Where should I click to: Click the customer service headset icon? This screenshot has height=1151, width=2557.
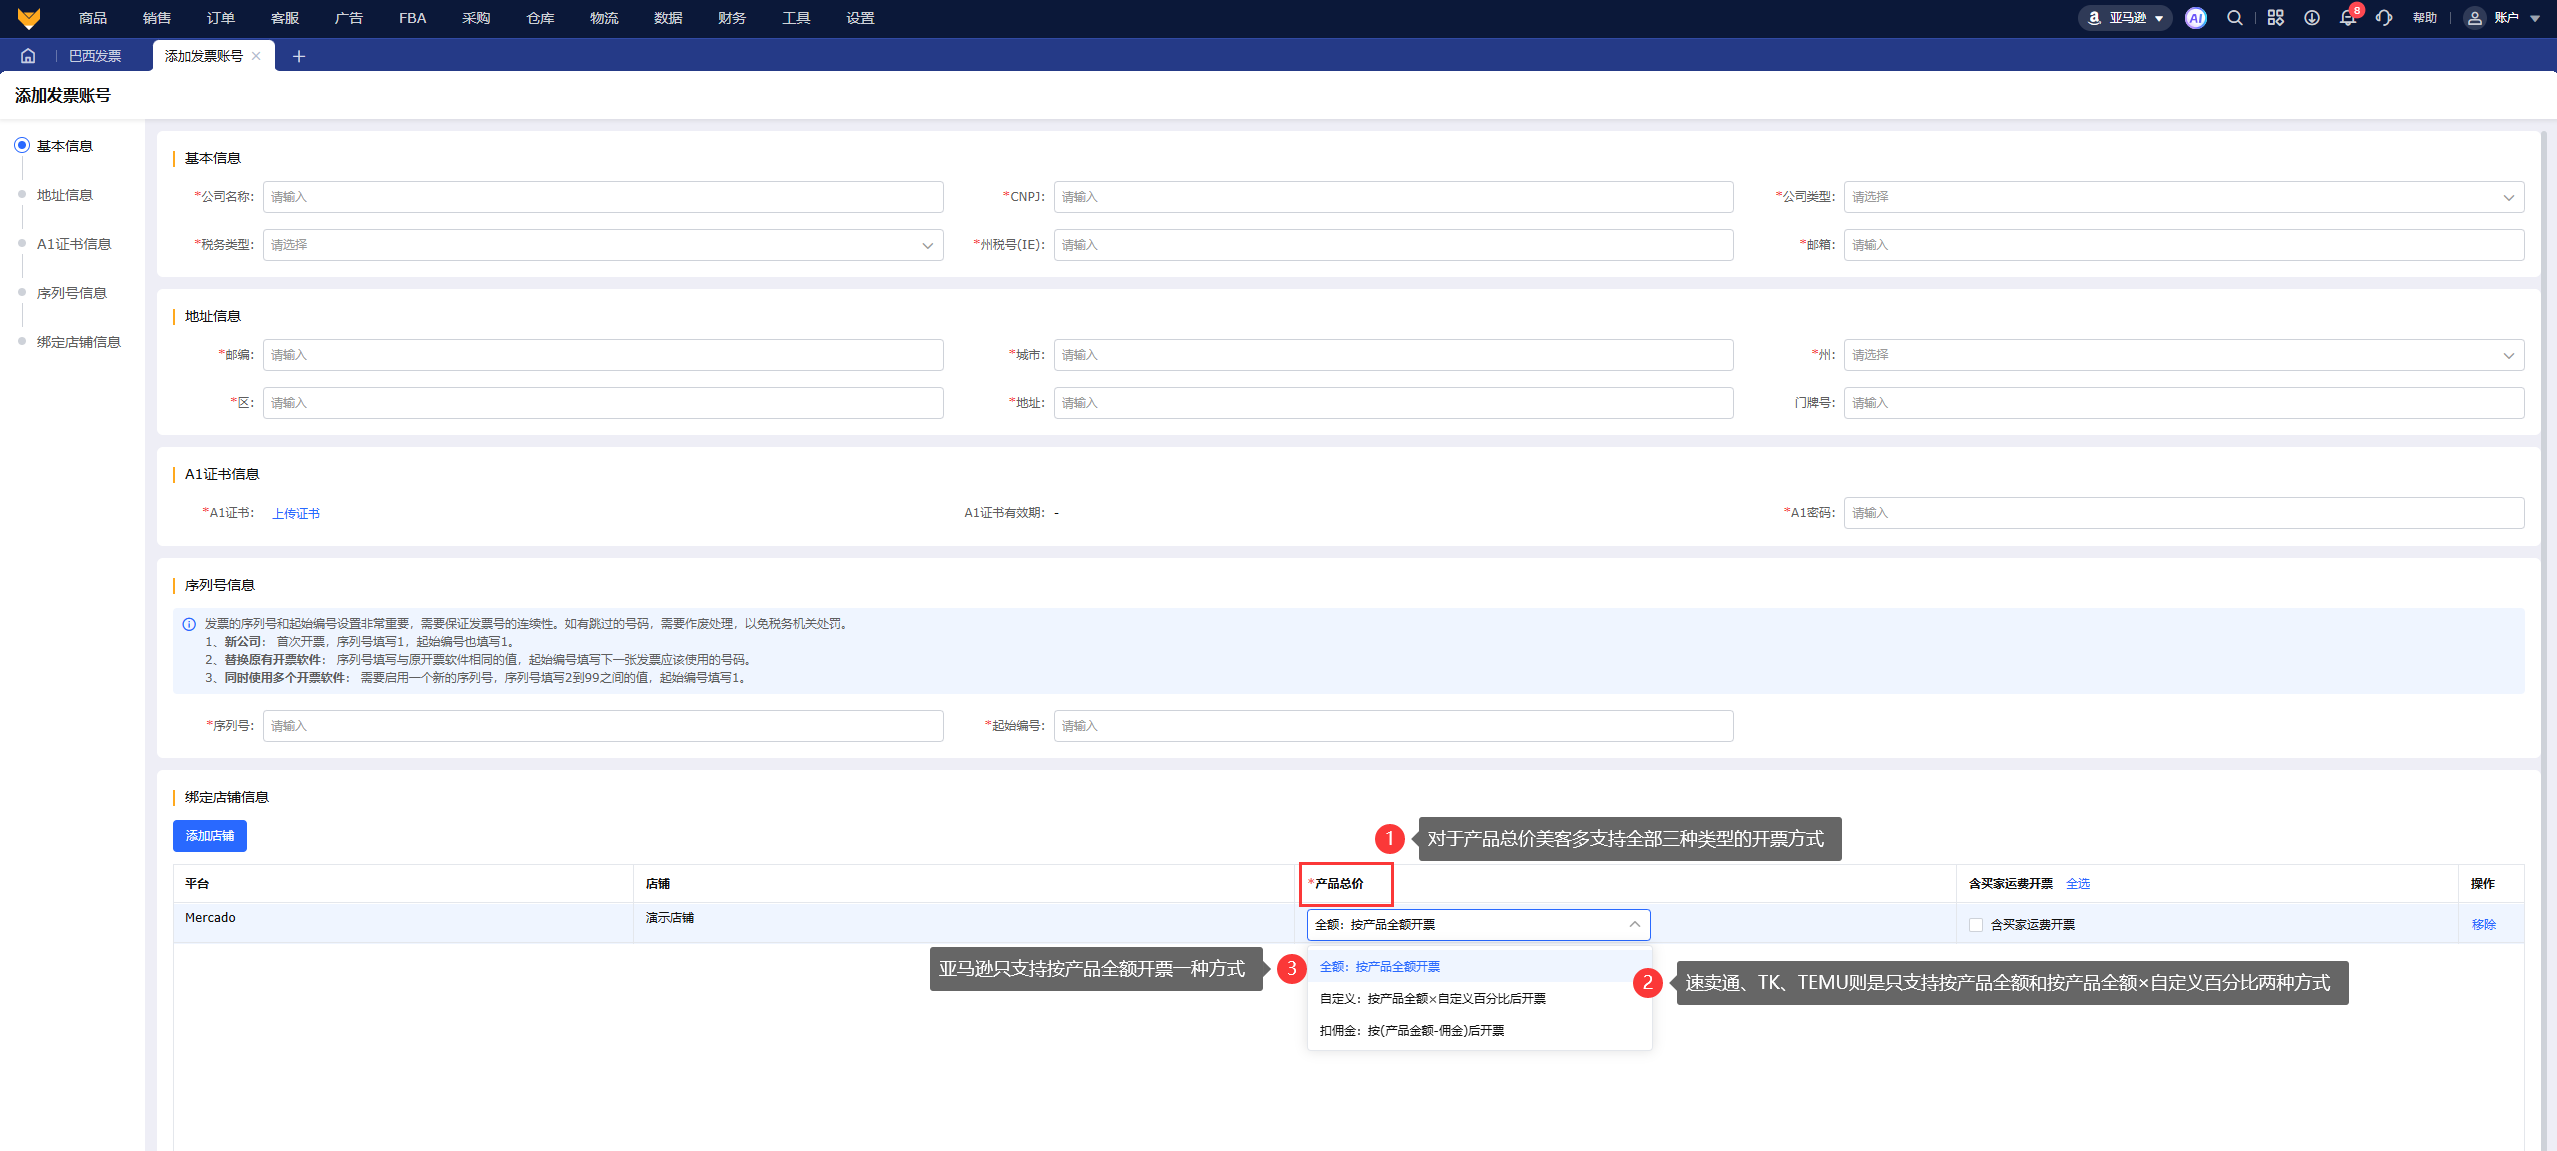[2384, 18]
